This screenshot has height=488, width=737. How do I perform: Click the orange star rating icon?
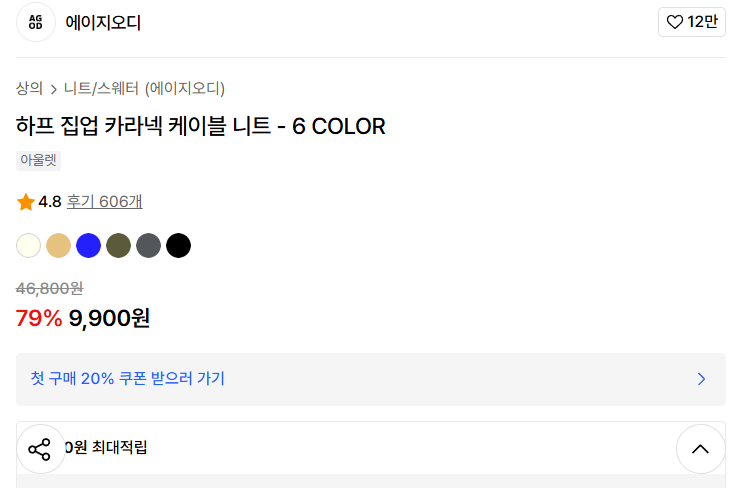click(x=26, y=202)
